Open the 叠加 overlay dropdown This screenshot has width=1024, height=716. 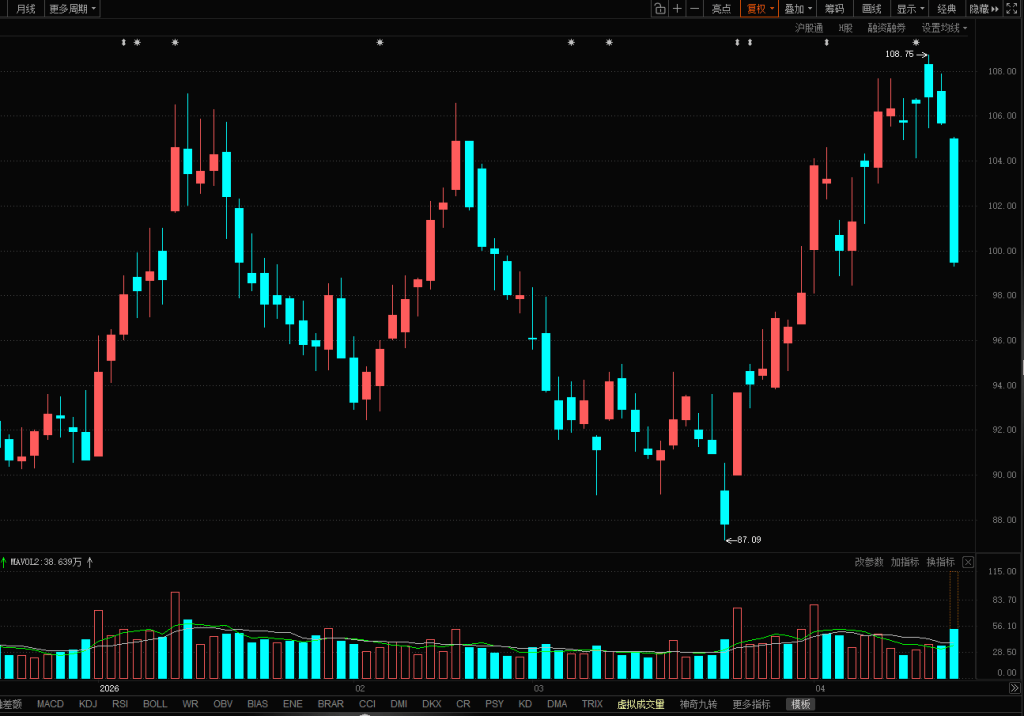797,9
